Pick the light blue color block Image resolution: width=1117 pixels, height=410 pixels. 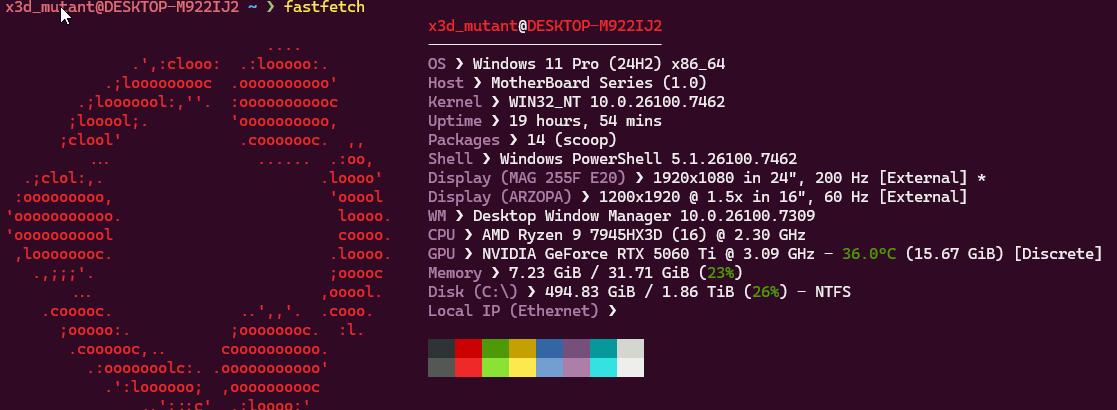(x=549, y=367)
